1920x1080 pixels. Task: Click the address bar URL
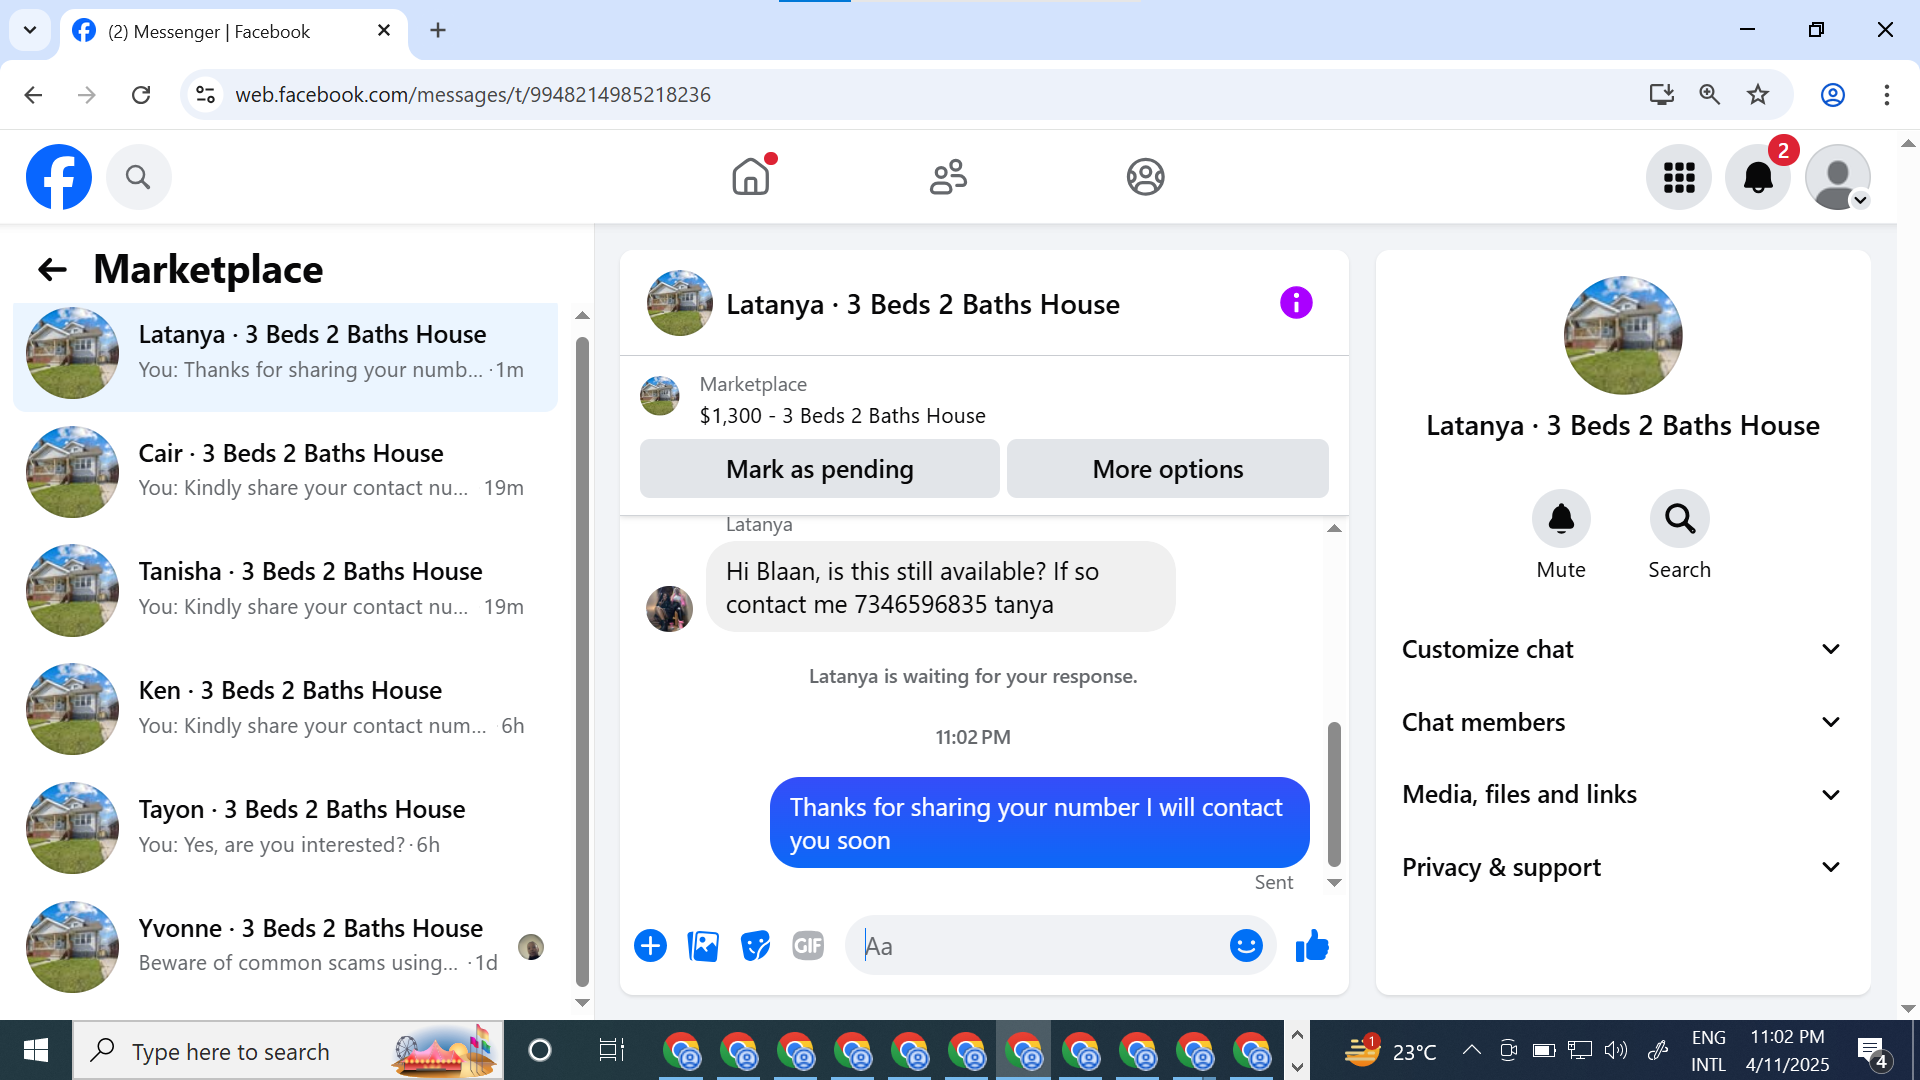coord(472,94)
